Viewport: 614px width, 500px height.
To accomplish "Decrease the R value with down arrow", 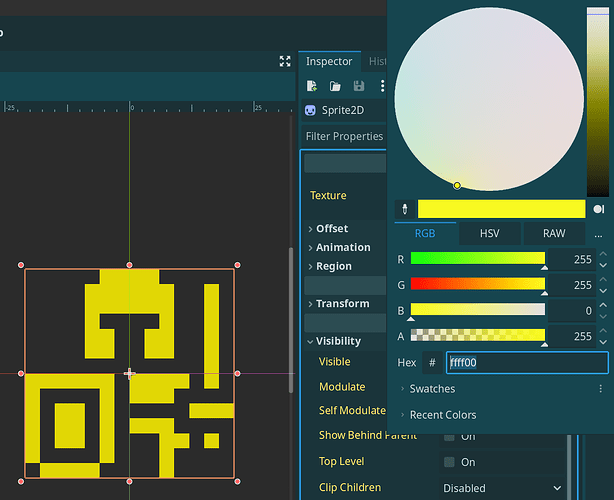I will (x=603, y=265).
